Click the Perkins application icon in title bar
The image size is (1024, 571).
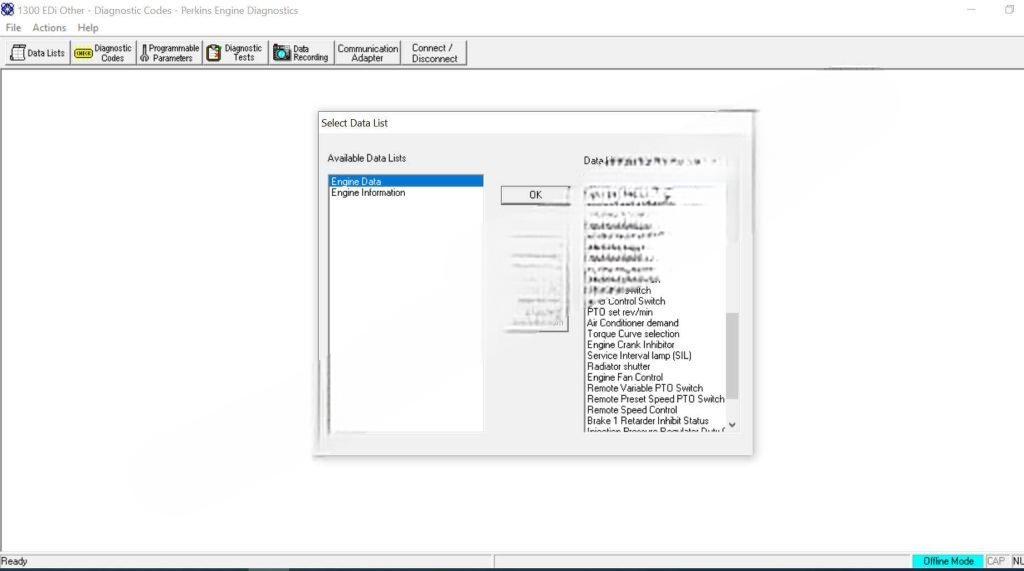(8, 10)
